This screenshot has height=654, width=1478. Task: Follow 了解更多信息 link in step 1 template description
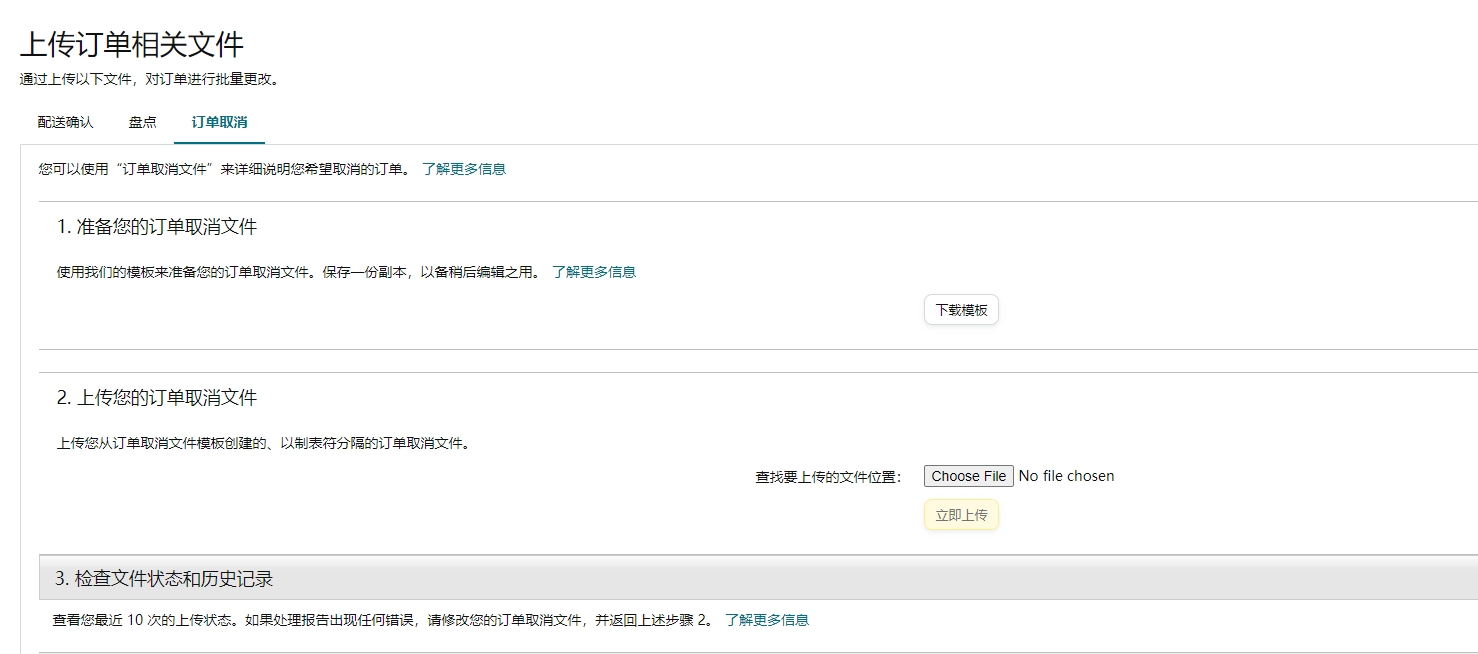594,272
